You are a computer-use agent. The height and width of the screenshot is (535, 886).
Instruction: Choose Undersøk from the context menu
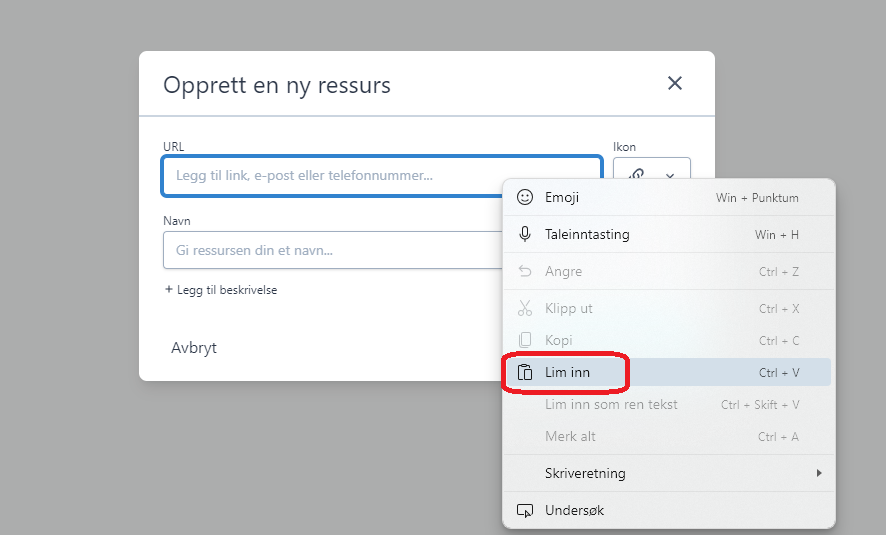click(574, 511)
